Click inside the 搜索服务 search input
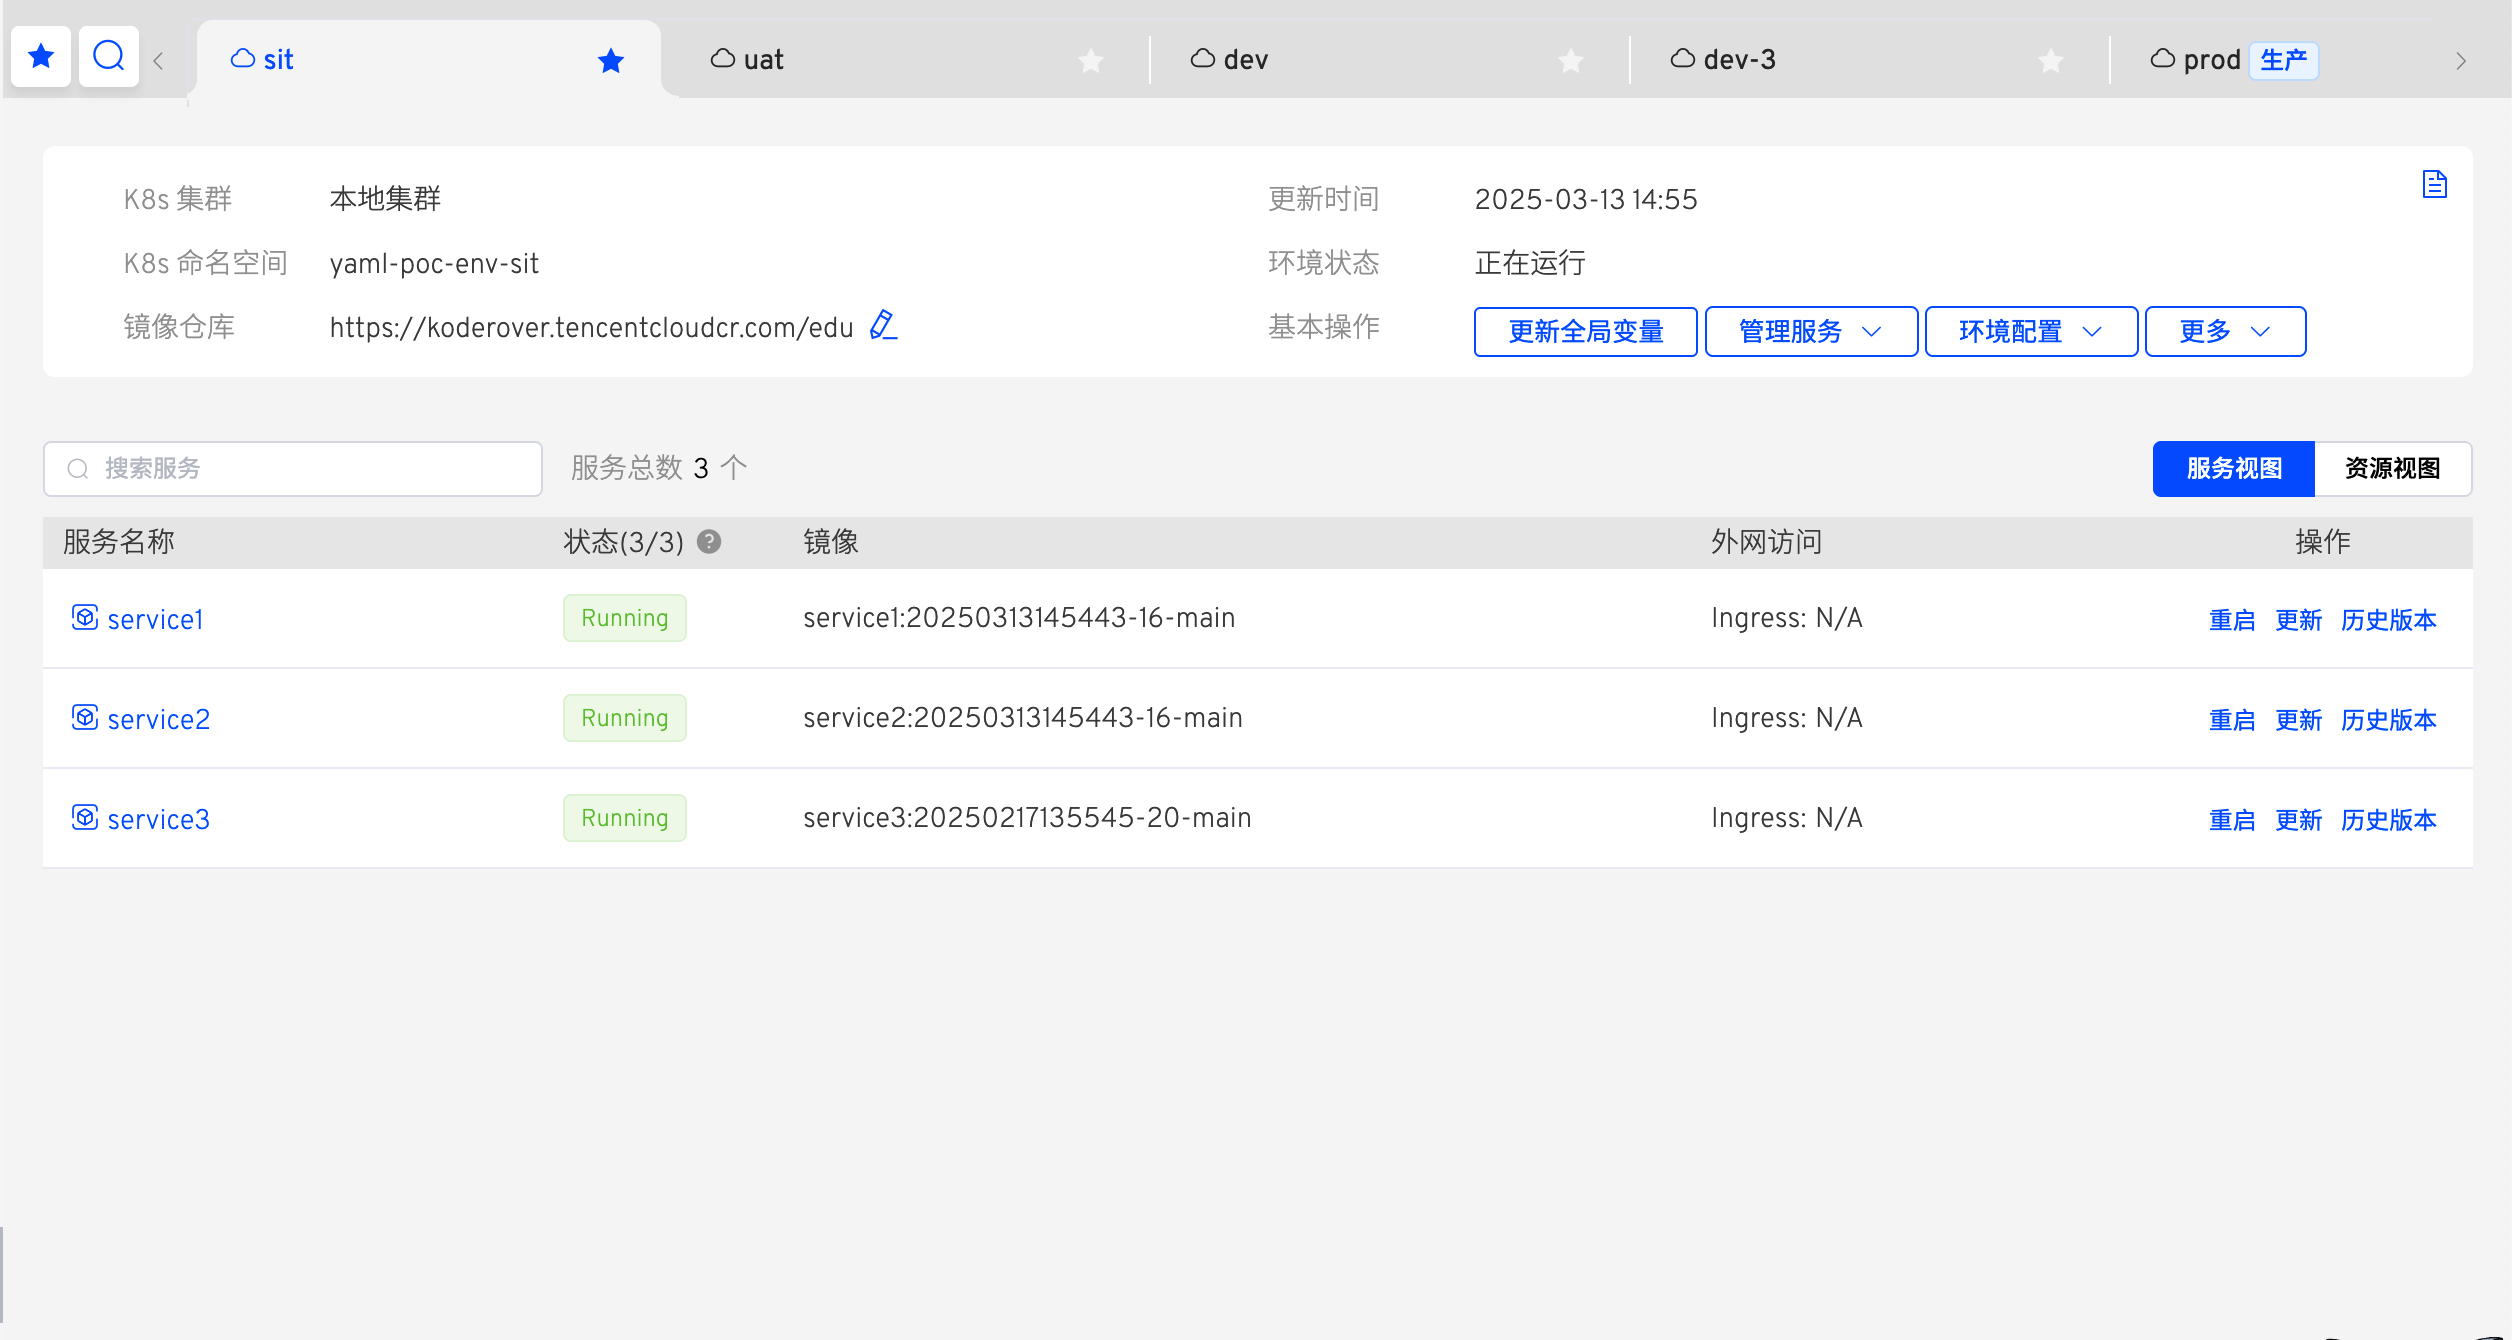The image size is (2512, 1340). pos(290,468)
